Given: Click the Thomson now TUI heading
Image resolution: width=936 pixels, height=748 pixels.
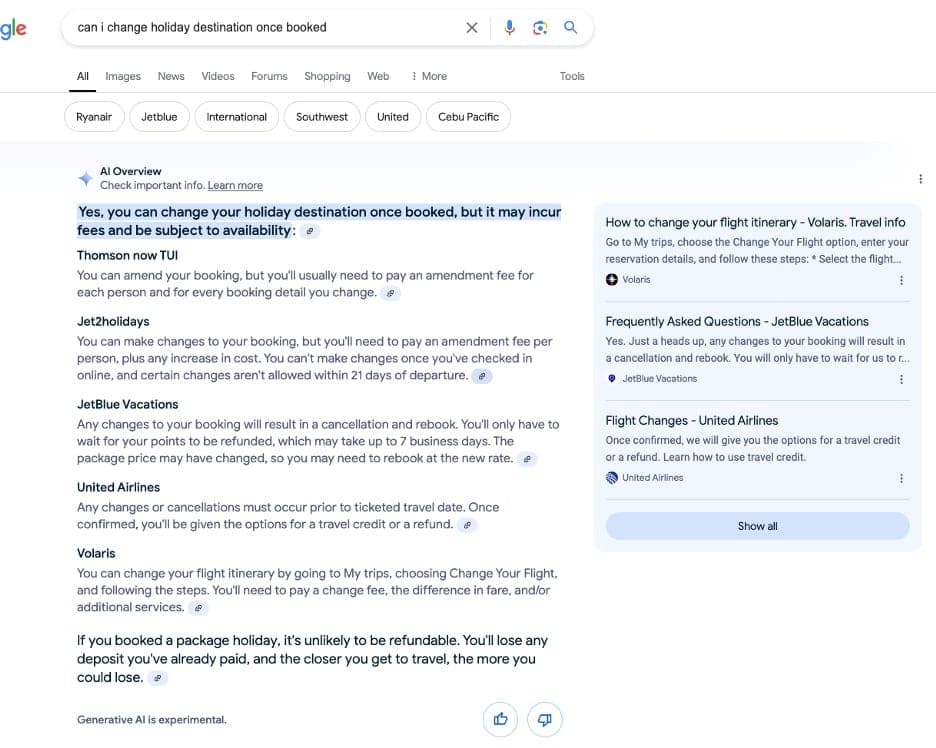Looking at the screenshot, I should [127, 256].
